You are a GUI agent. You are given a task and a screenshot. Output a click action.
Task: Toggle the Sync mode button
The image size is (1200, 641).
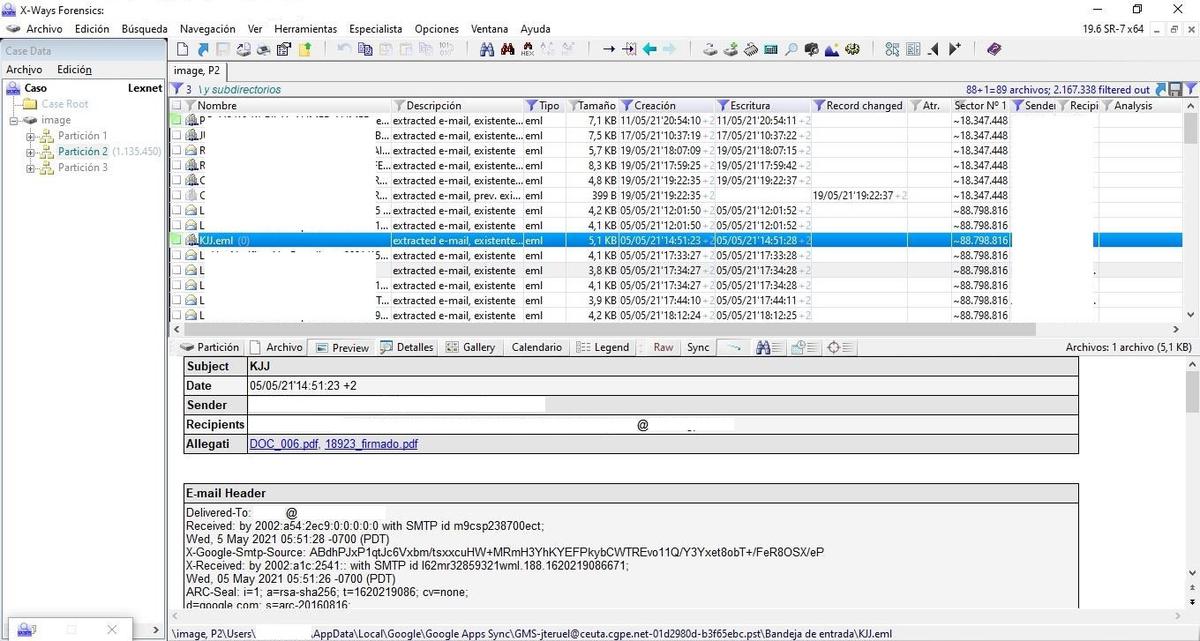pyautogui.click(x=698, y=348)
